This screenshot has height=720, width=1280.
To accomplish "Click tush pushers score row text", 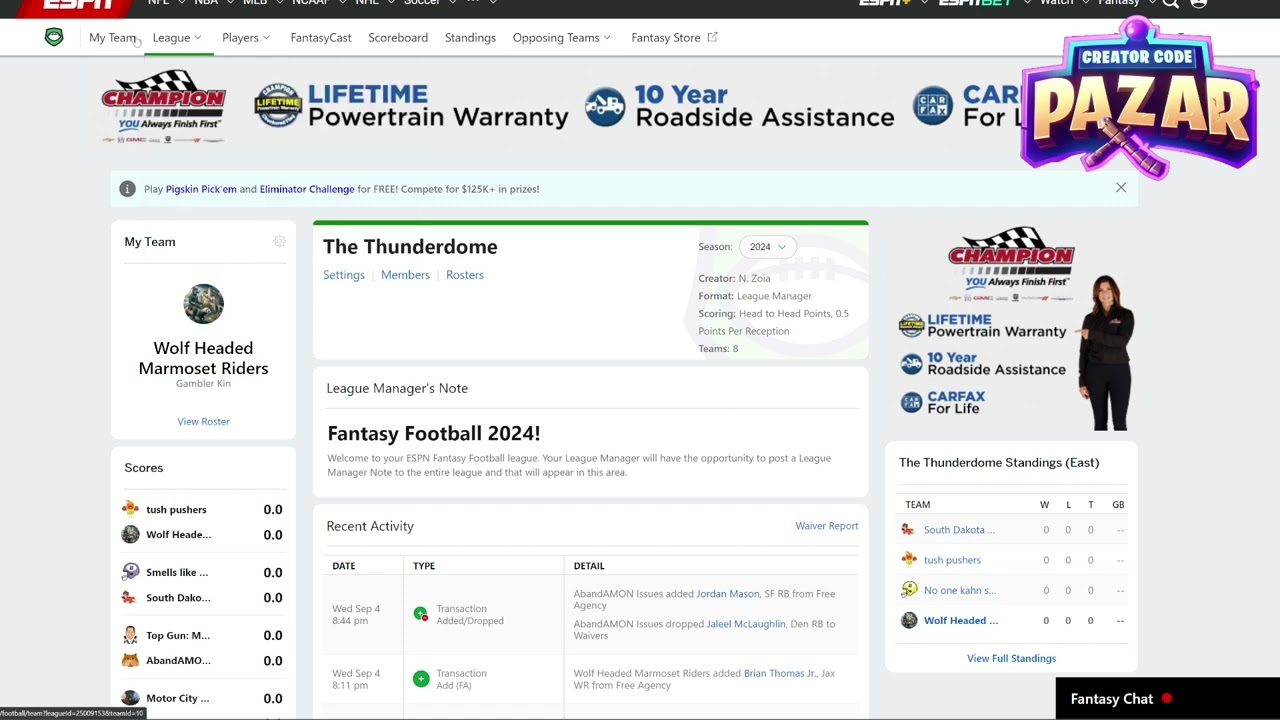I will [x=176, y=510].
